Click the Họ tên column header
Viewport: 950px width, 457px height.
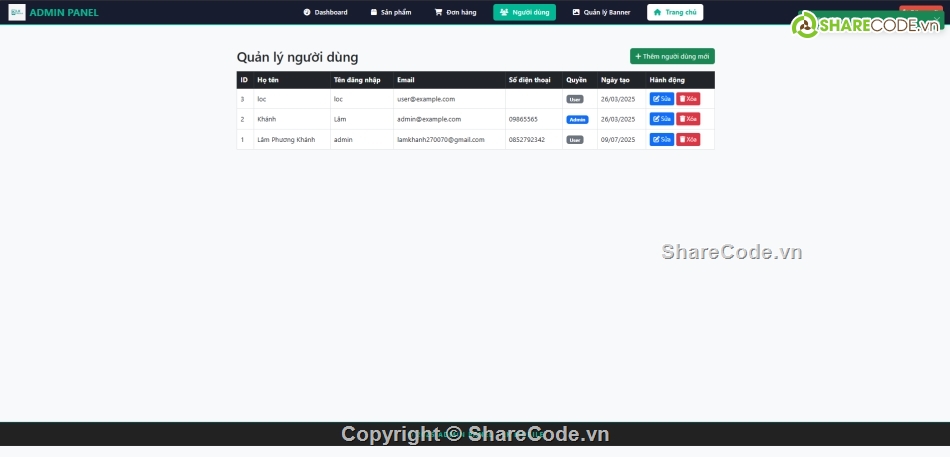[268, 80]
